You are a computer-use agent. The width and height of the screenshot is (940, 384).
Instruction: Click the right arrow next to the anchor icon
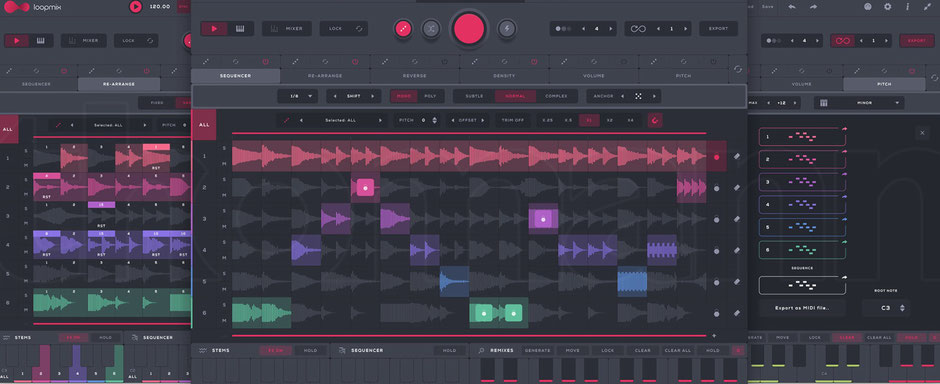[654, 96]
